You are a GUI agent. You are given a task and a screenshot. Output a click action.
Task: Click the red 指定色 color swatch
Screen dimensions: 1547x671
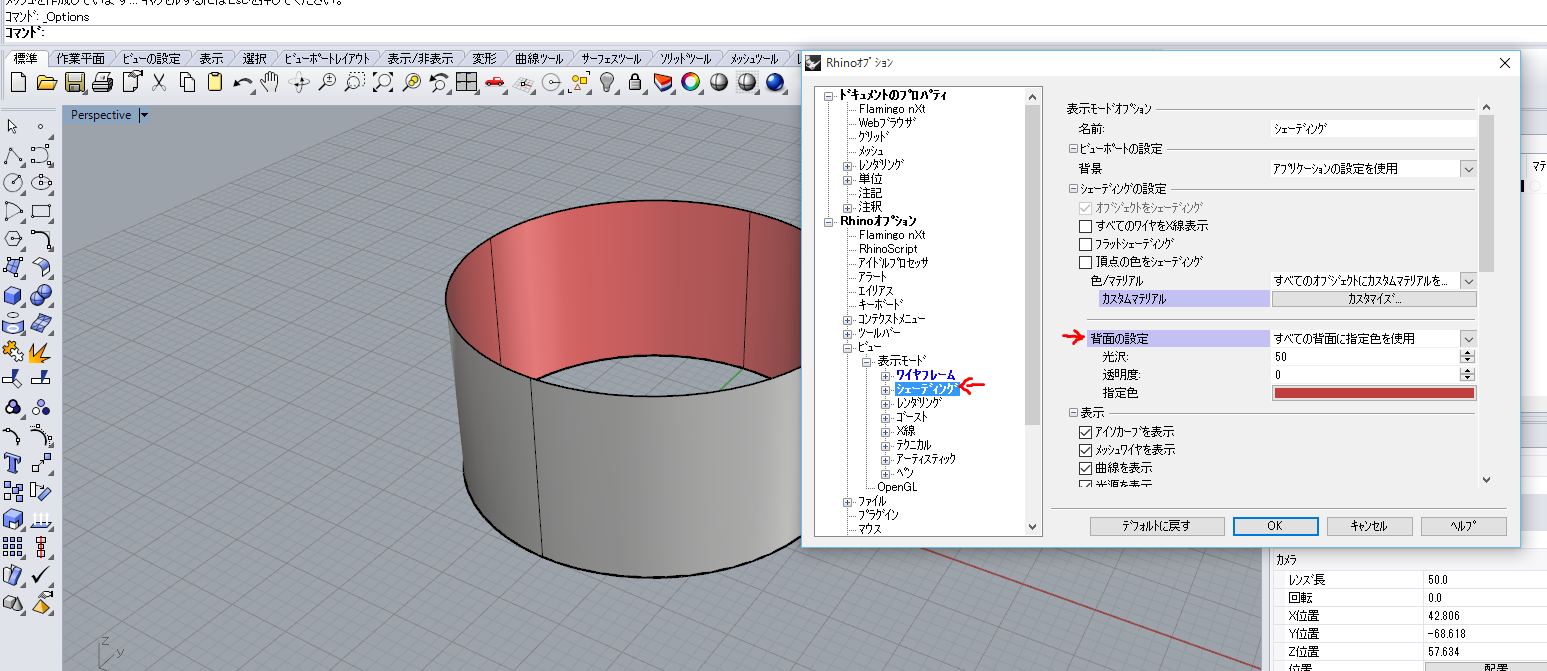1373,393
